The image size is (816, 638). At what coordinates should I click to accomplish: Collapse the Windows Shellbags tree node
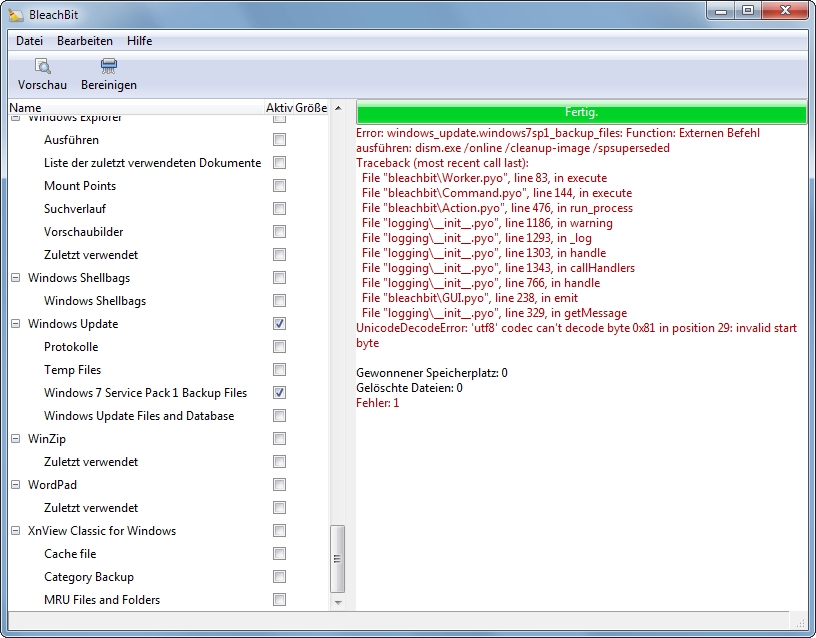coord(16,277)
